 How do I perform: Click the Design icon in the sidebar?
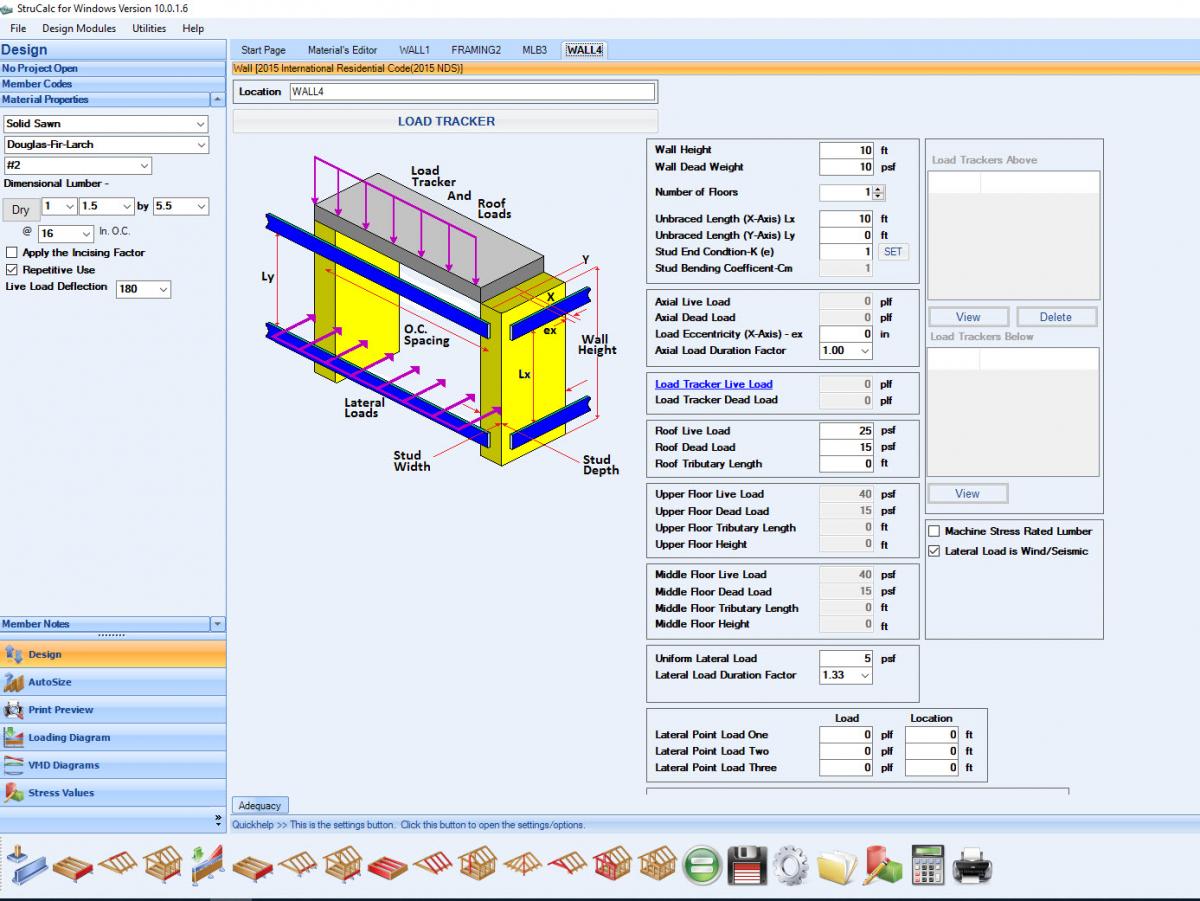[112, 654]
